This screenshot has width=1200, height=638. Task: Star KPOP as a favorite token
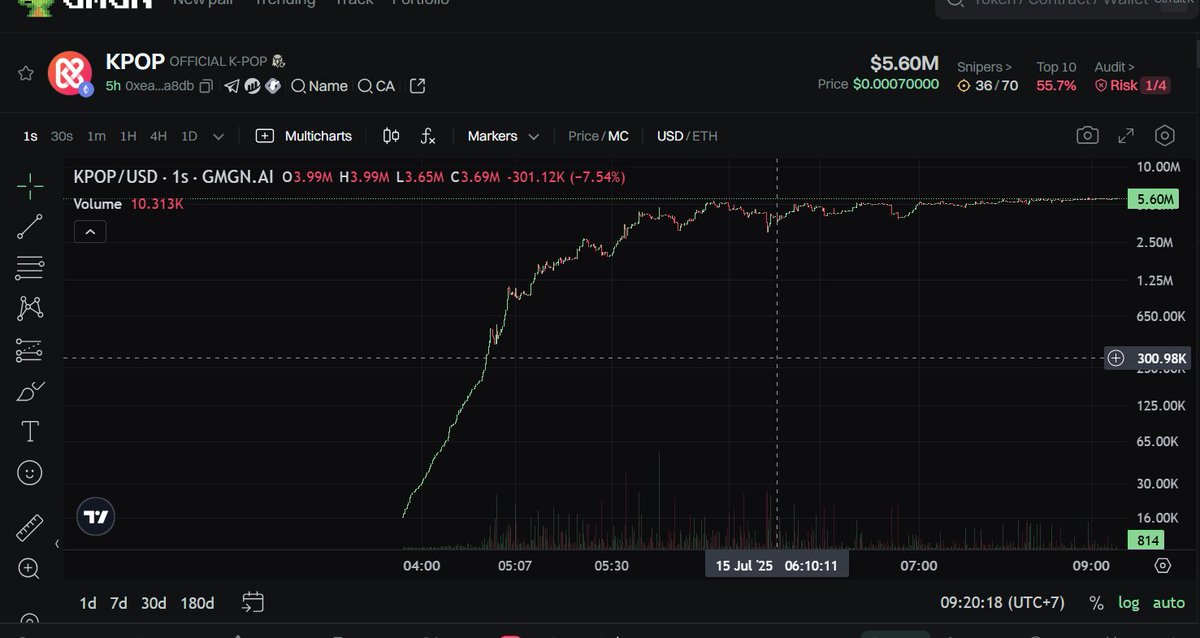point(26,74)
